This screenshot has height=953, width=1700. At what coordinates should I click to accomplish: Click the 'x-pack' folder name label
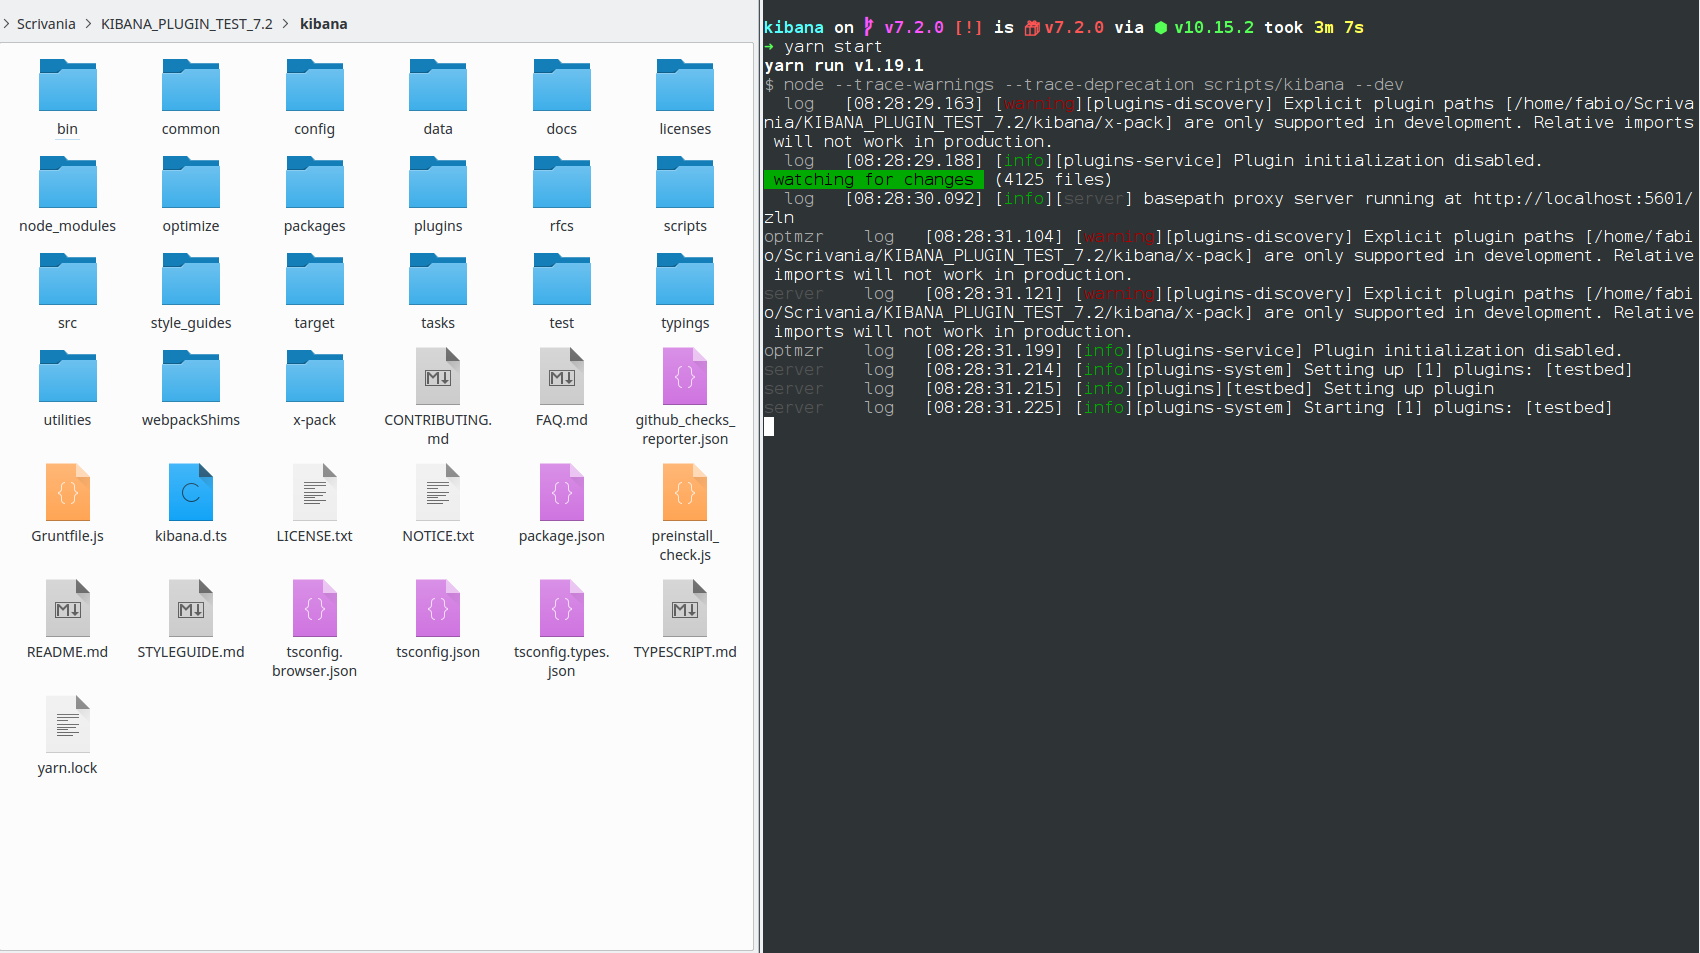pyautogui.click(x=314, y=420)
